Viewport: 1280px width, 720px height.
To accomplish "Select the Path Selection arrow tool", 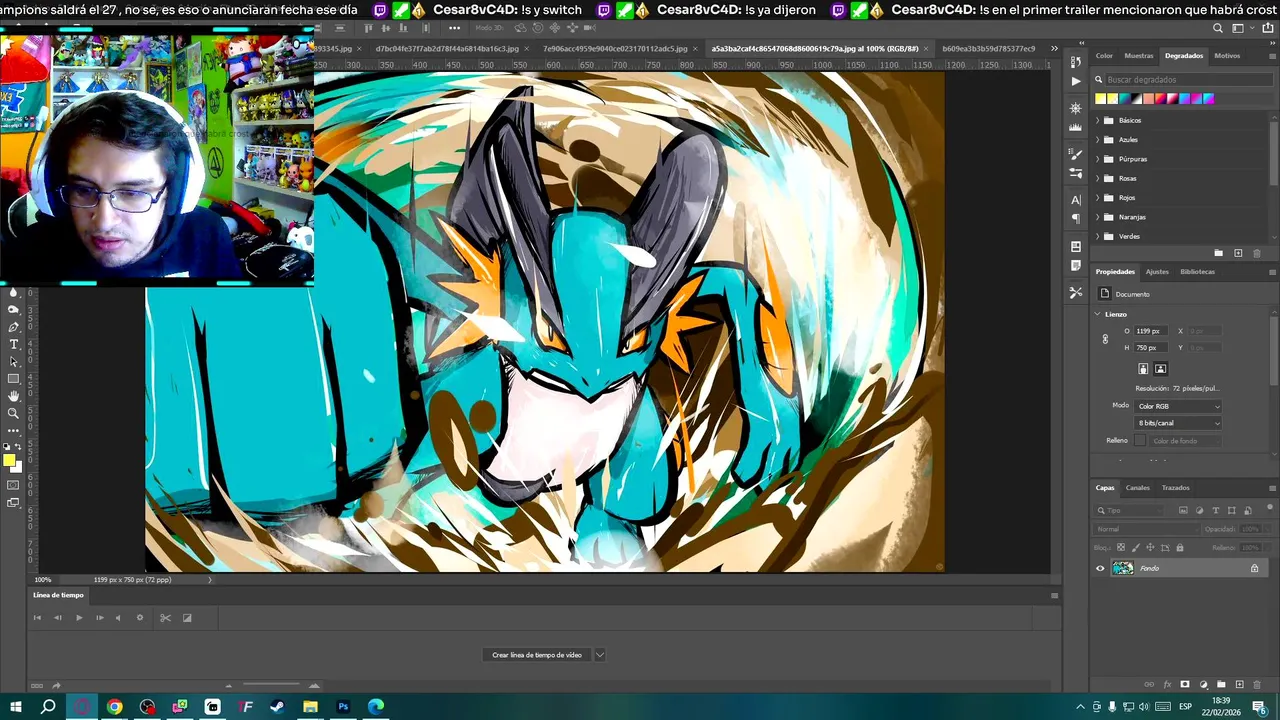I will coord(13,361).
